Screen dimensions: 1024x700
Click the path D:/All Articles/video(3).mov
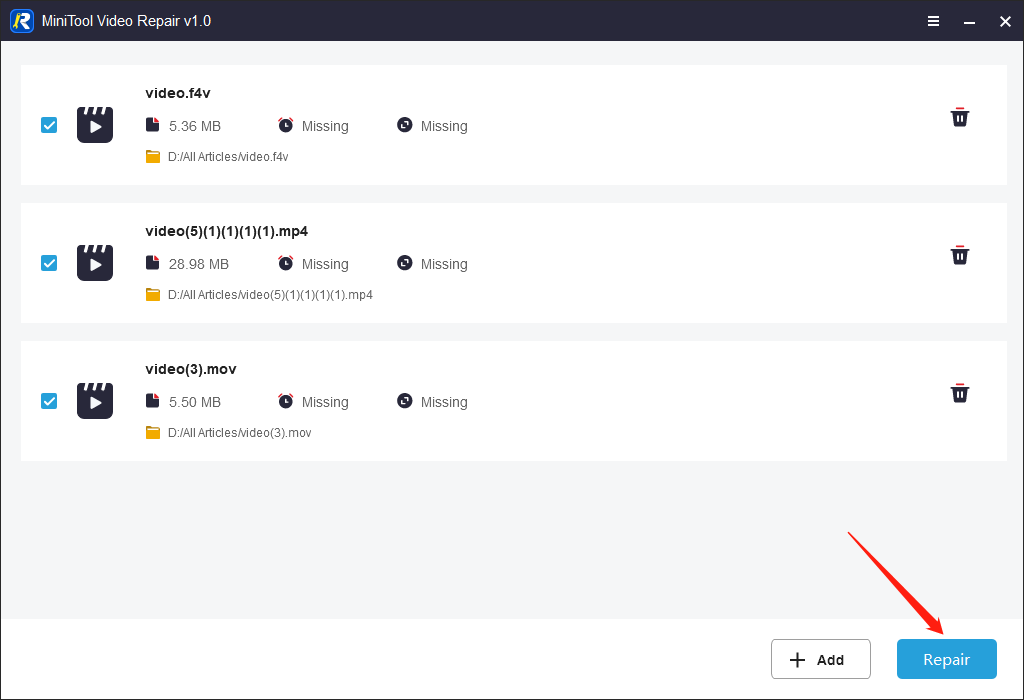pos(240,432)
